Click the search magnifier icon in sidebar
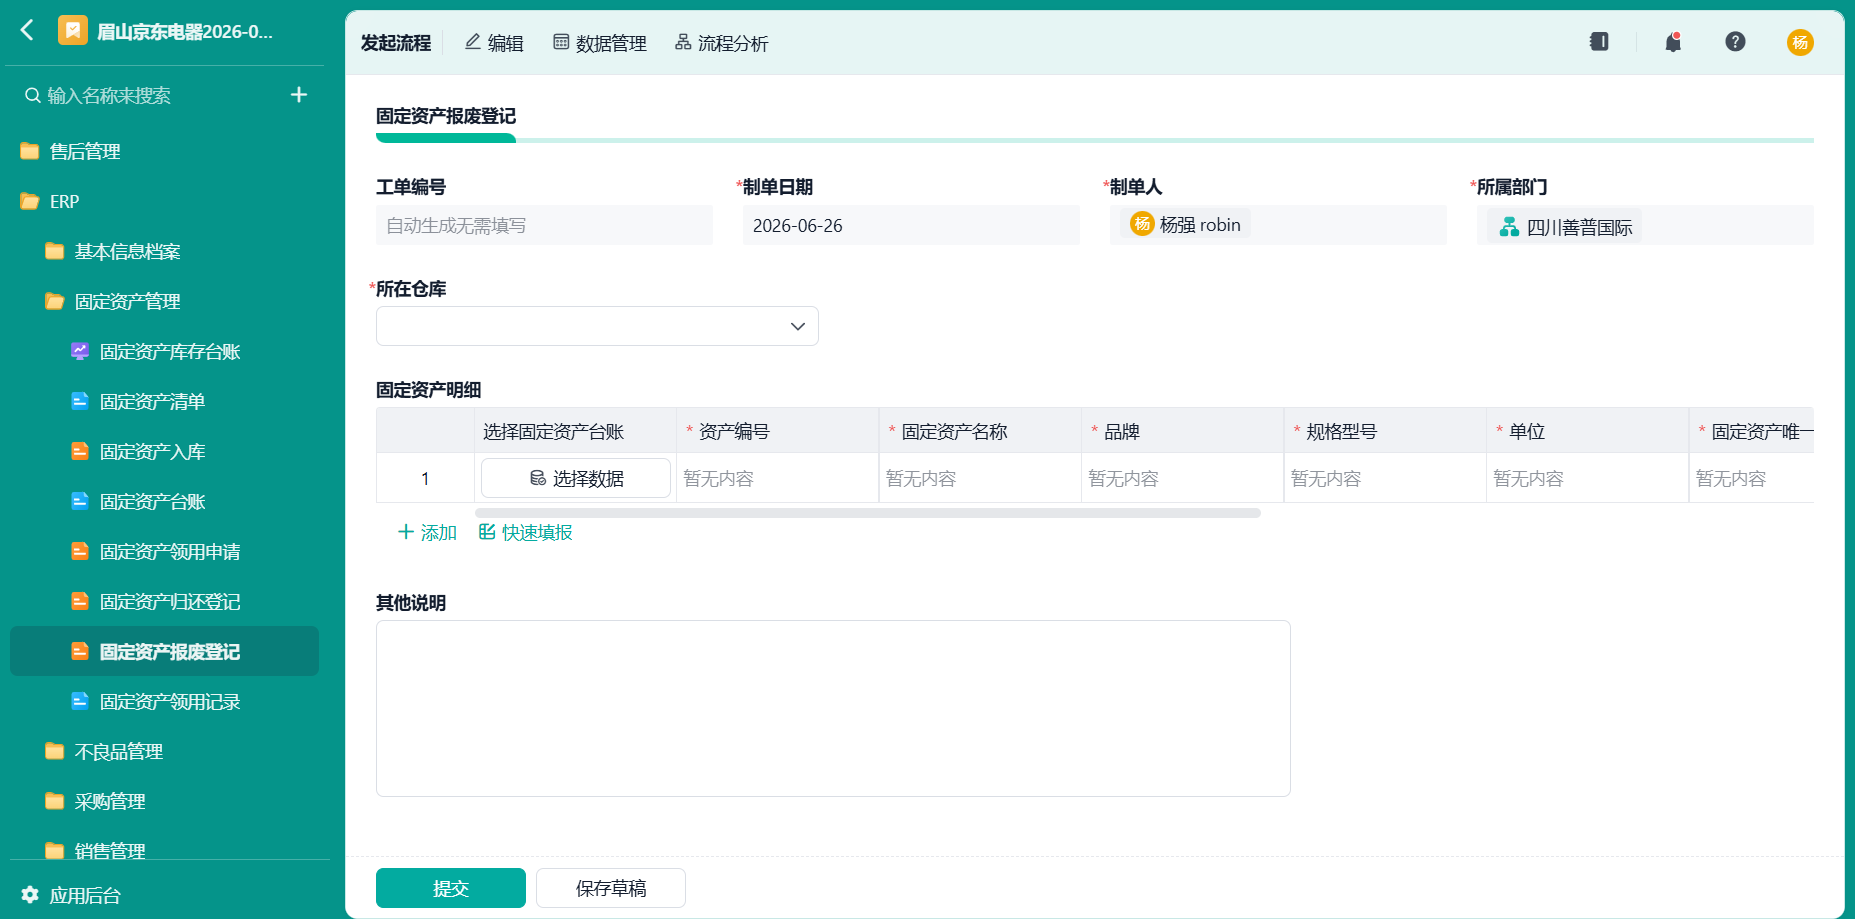 click(x=33, y=95)
